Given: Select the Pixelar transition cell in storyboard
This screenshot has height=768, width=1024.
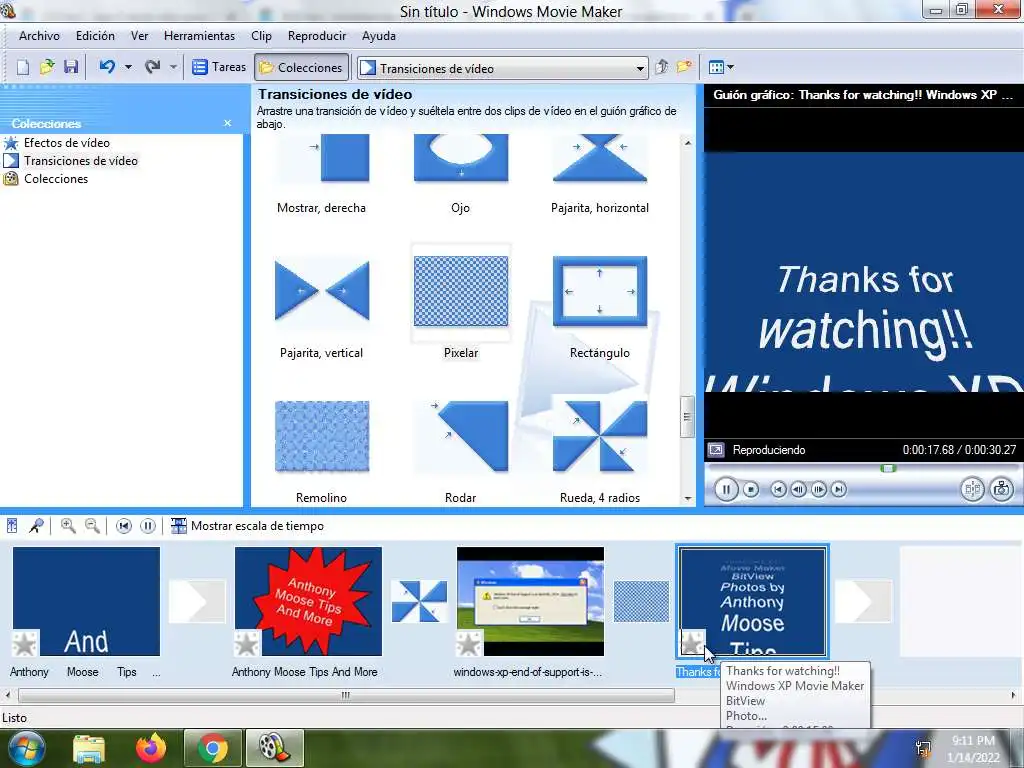Looking at the screenshot, I should click(641, 601).
